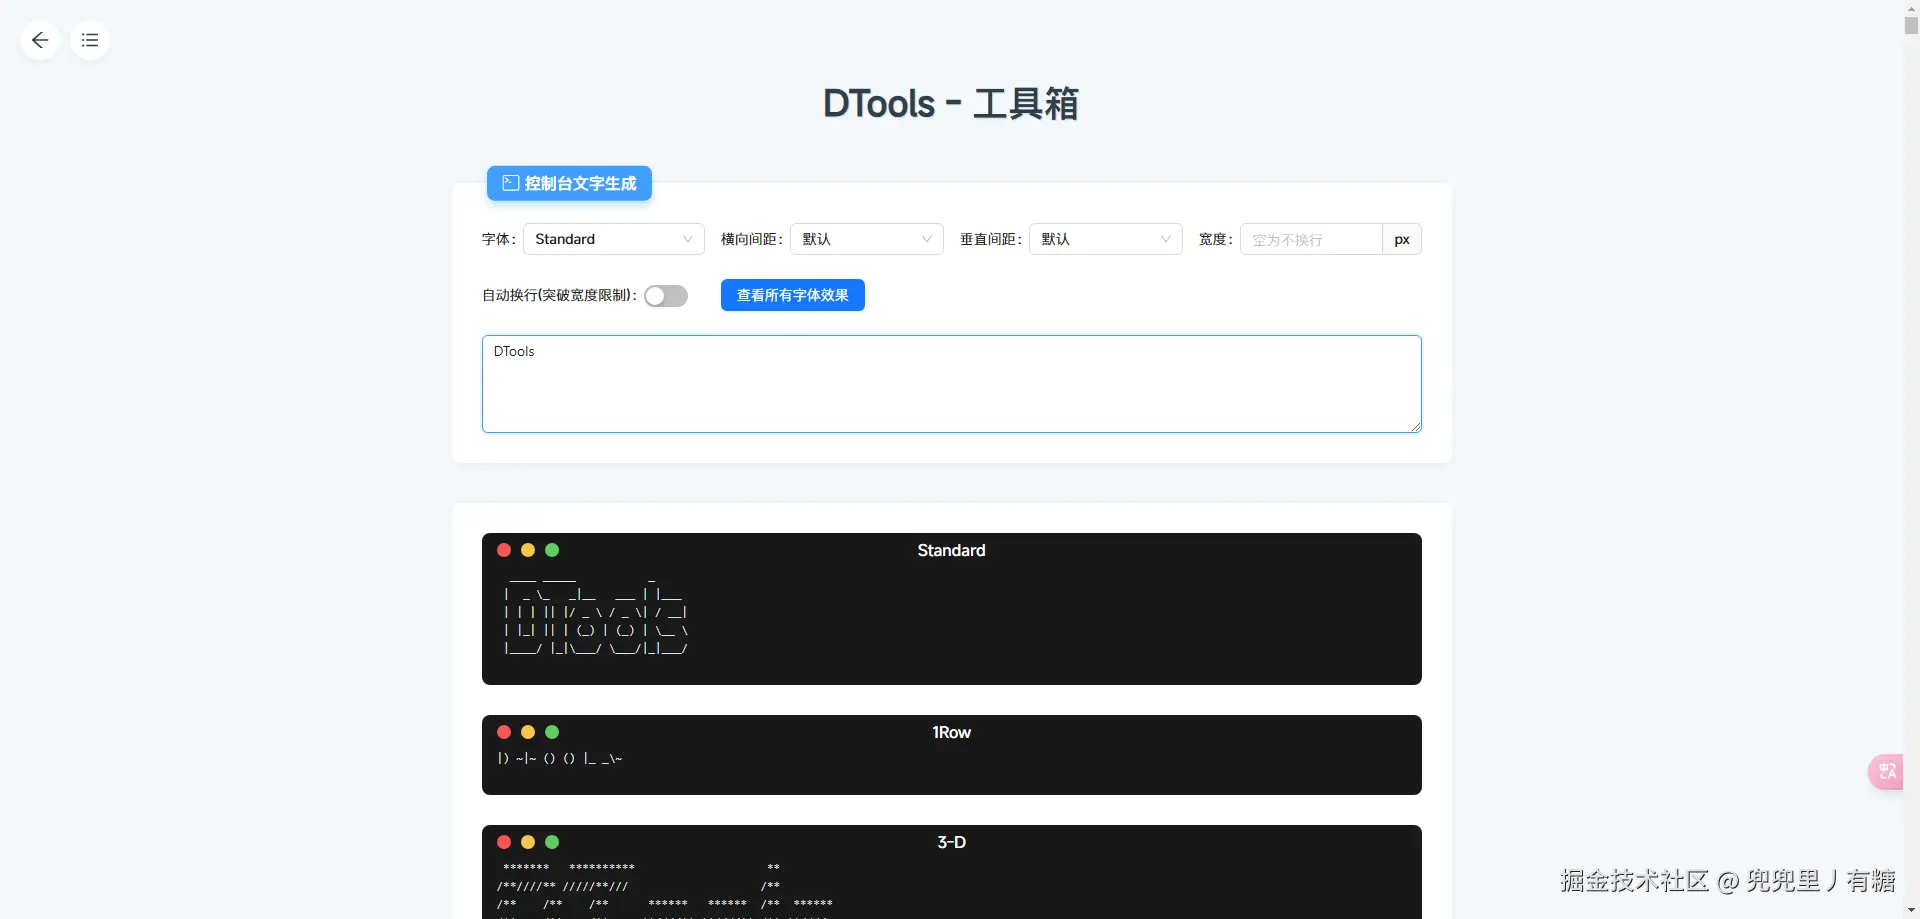Screen dimensions: 1920x919
Task: Click red dot in Standard terminal card
Action: tap(504, 550)
